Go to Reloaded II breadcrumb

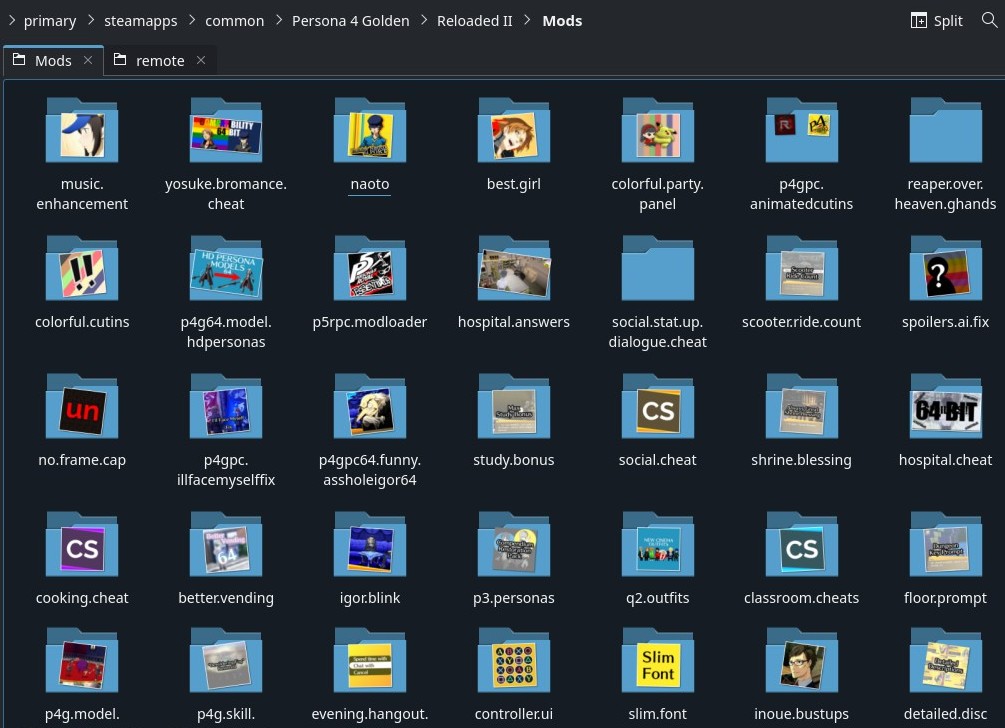point(474,21)
